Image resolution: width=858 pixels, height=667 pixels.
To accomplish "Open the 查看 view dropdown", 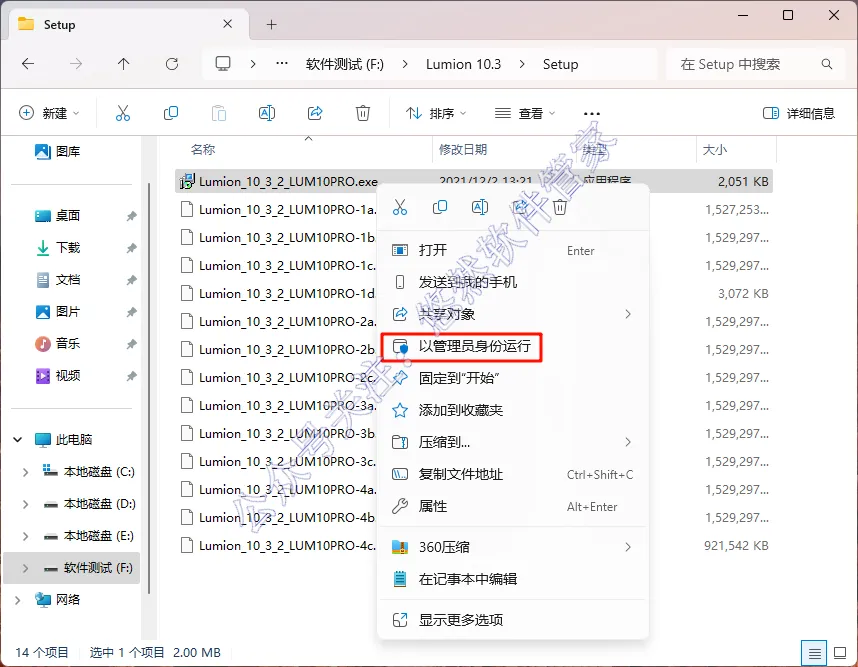I will pos(525,113).
